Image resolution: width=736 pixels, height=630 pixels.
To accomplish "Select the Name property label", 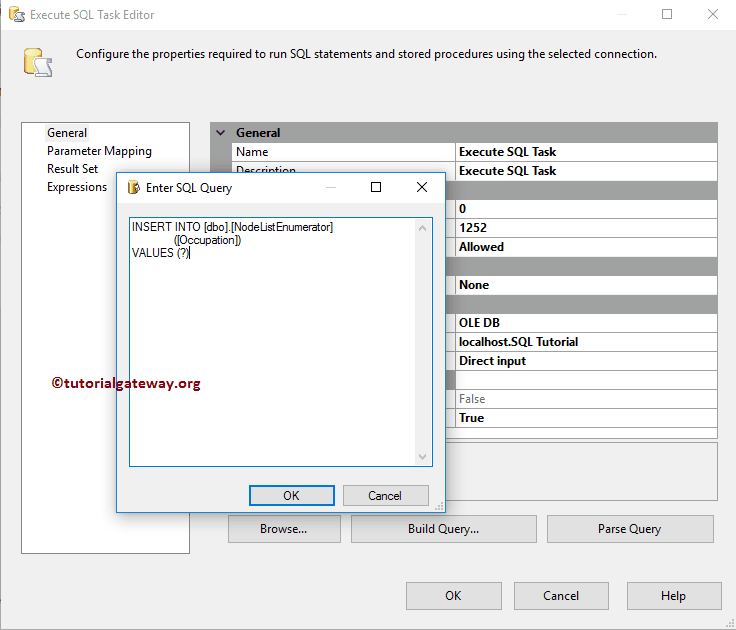I will pyautogui.click(x=343, y=152).
